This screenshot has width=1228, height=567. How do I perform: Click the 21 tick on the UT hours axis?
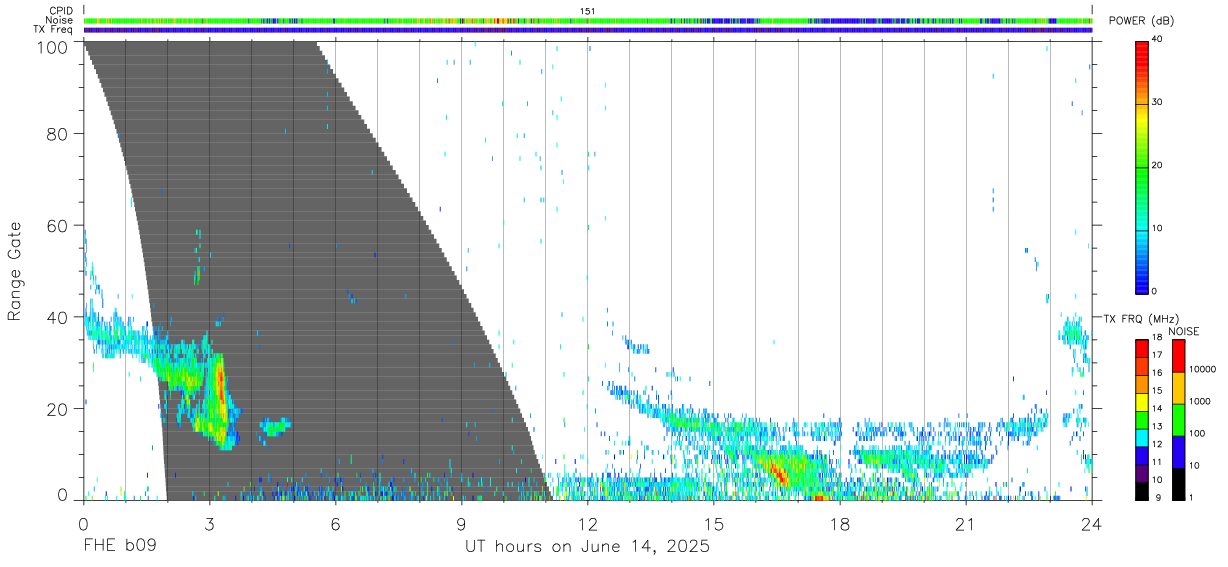[x=966, y=524]
